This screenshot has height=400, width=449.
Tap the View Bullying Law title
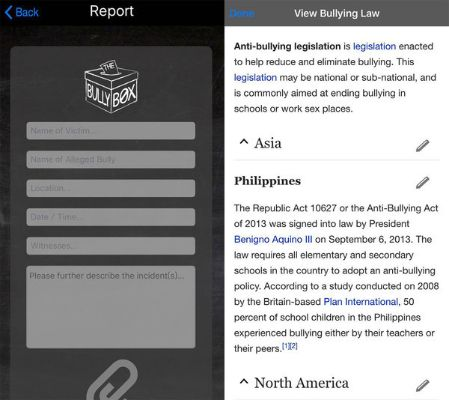[337, 13]
